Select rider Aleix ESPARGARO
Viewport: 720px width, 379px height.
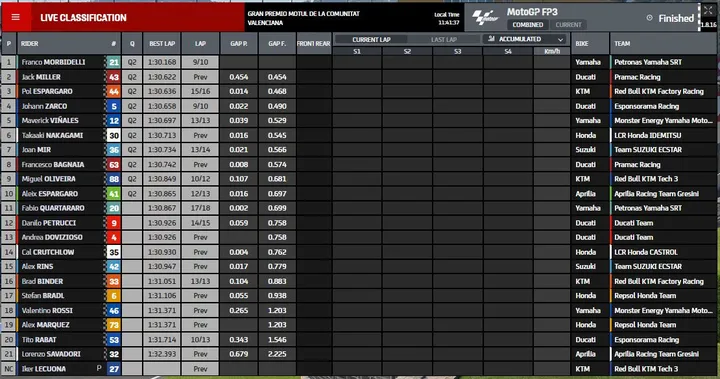click(x=49, y=193)
